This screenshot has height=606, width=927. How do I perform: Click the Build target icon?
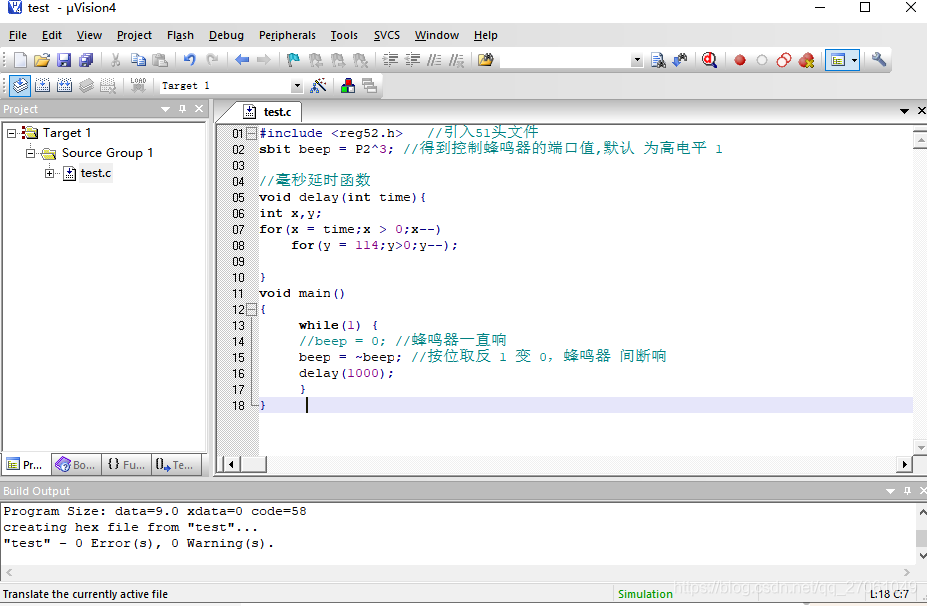point(42,86)
